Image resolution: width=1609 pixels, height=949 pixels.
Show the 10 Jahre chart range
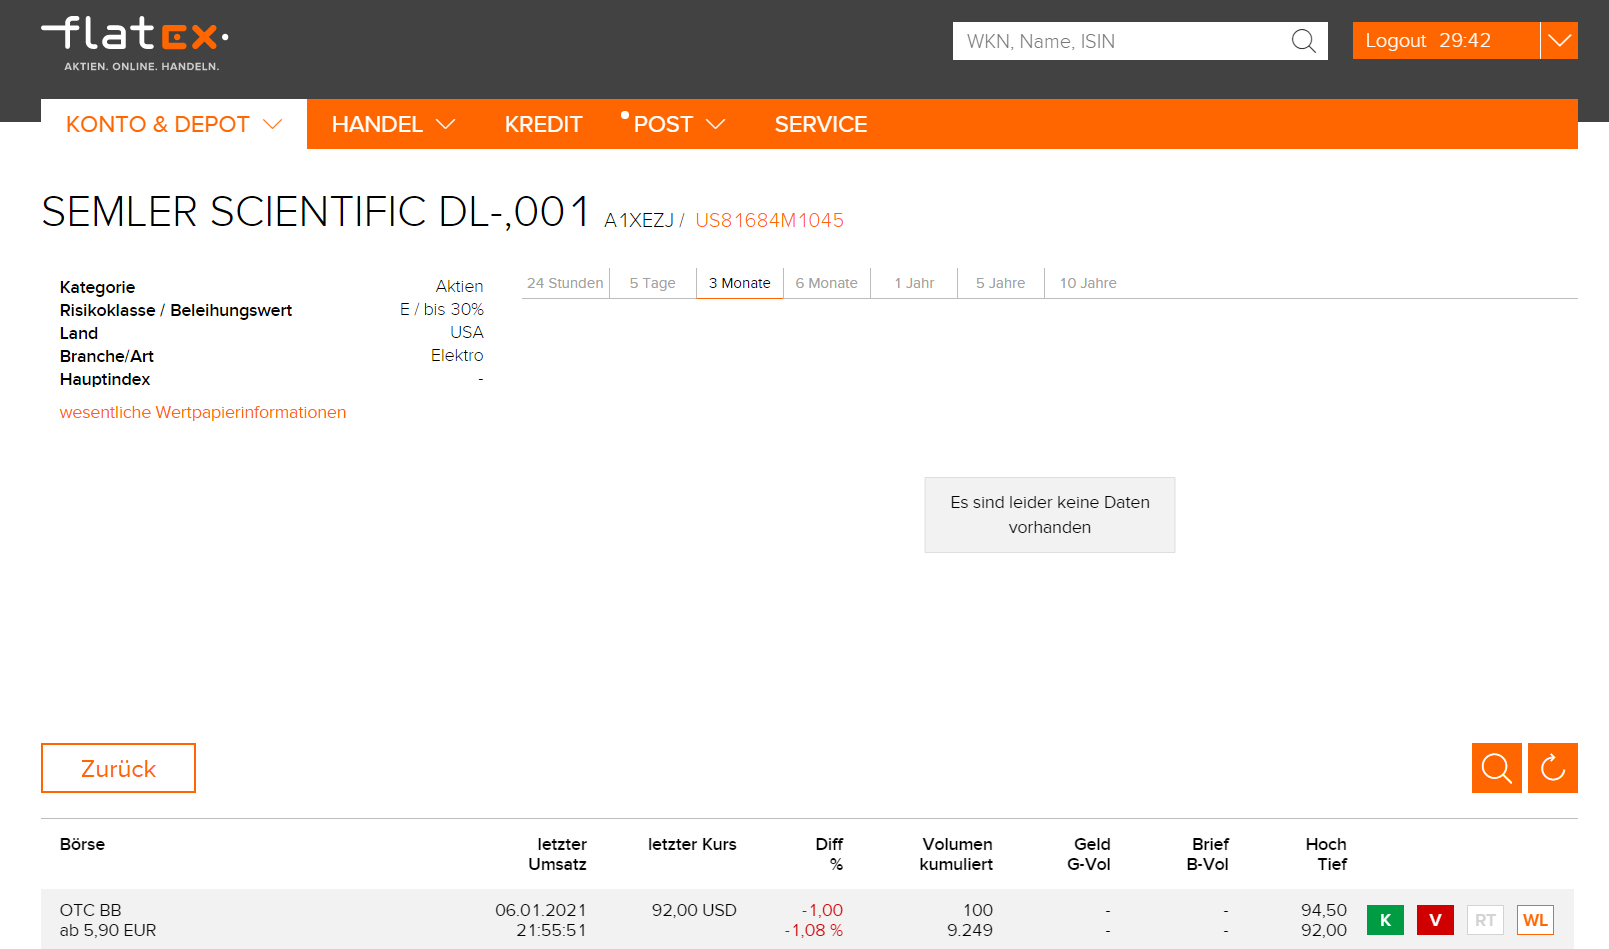click(x=1088, y=283)
